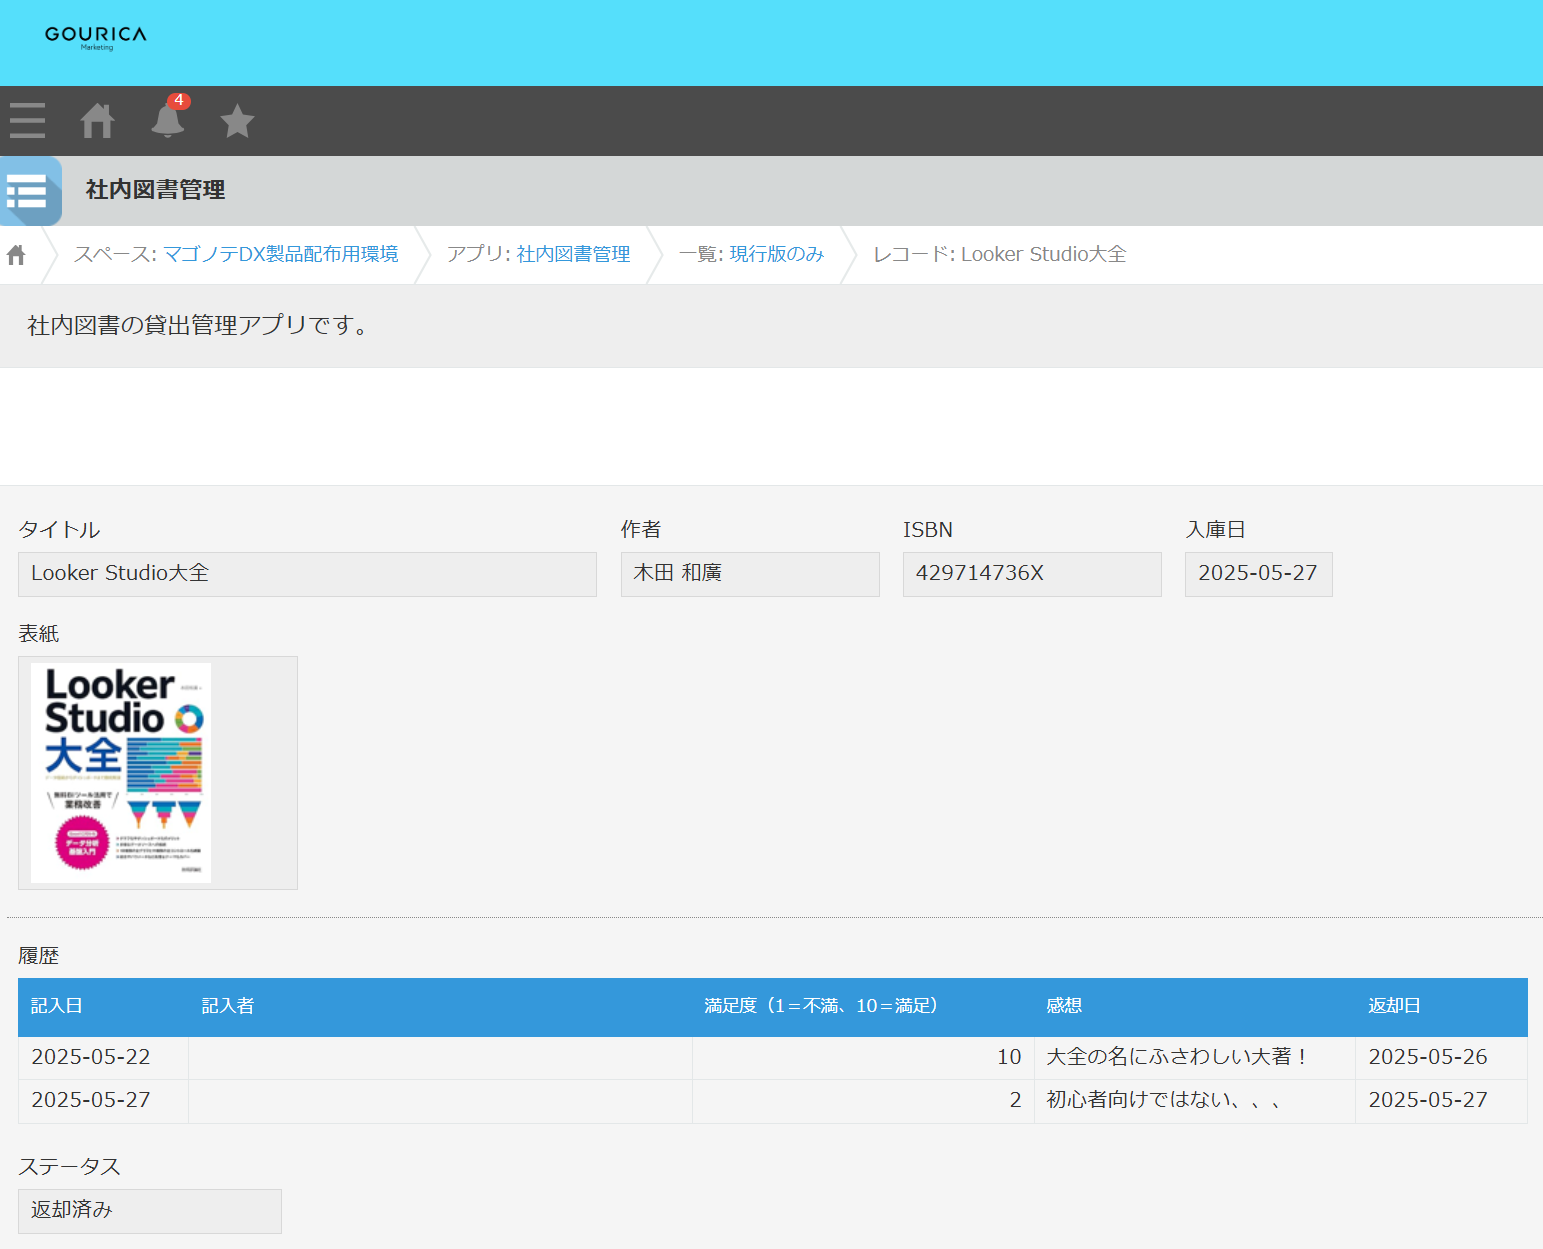Click the 履歴 section label

[39, 956]
